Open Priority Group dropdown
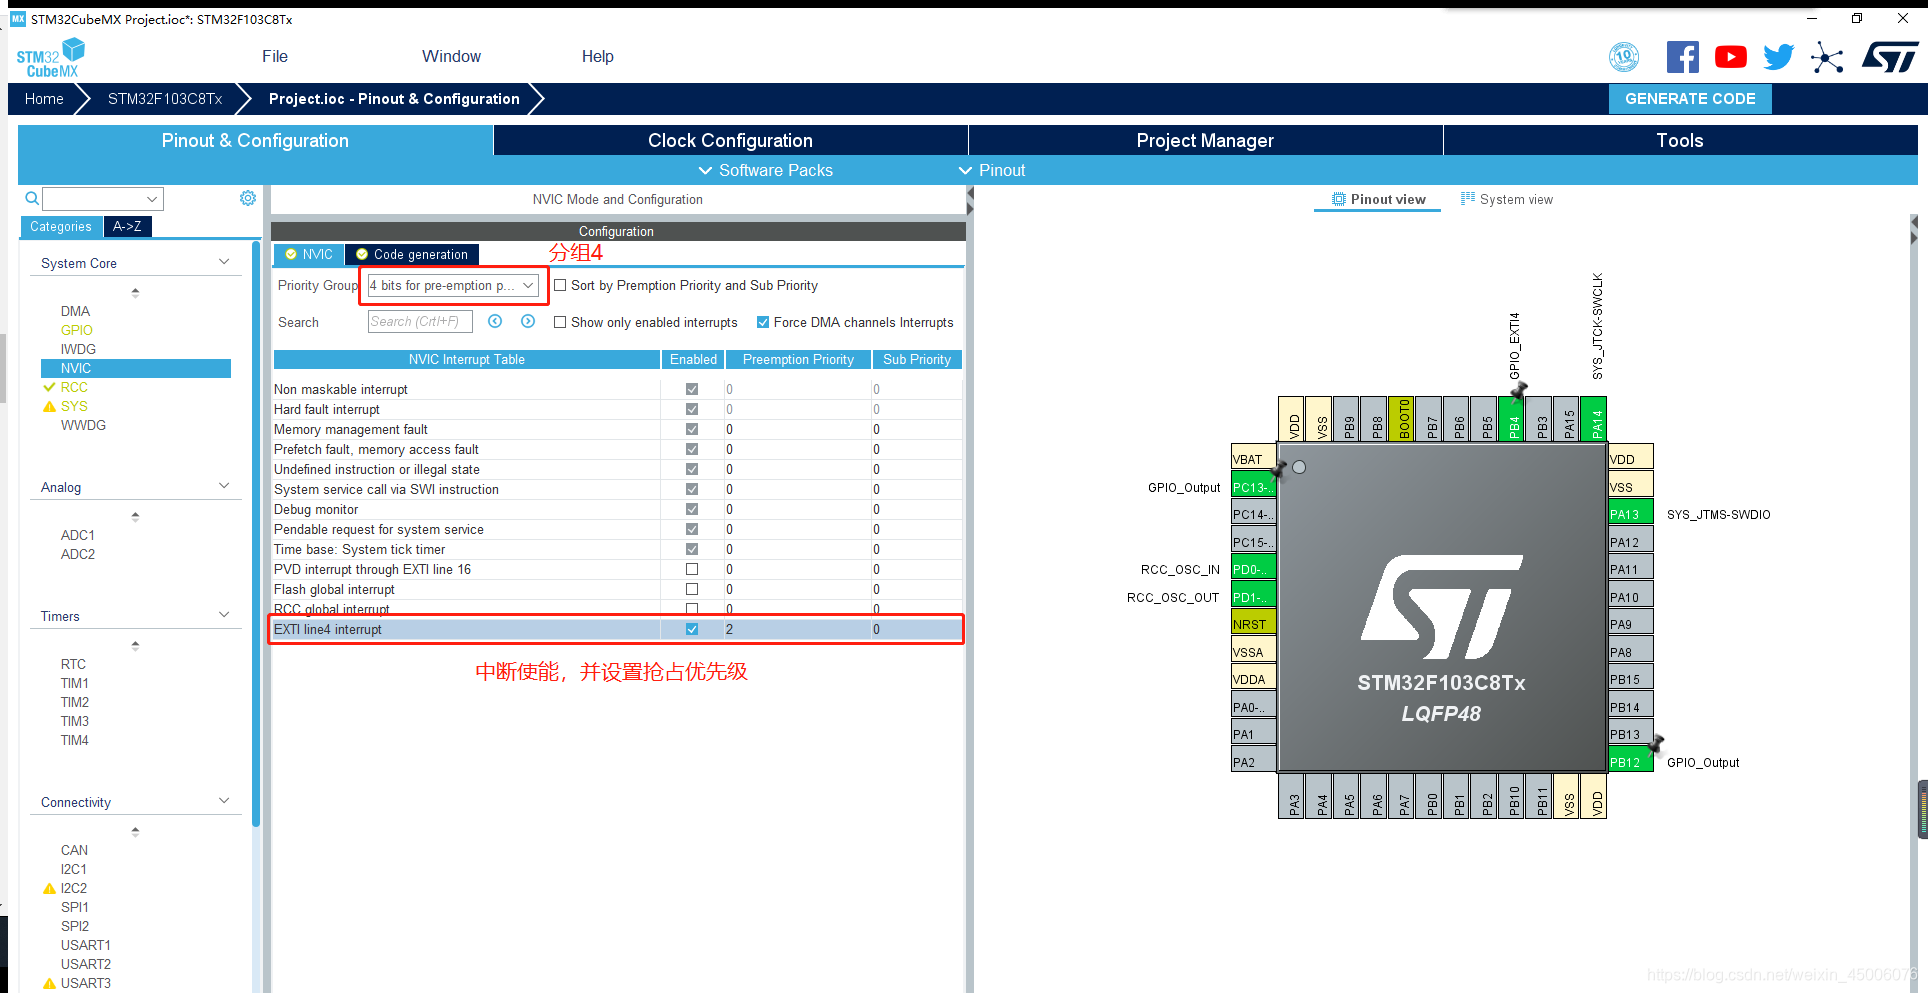The image size is (1928, 993). (453, 285)
